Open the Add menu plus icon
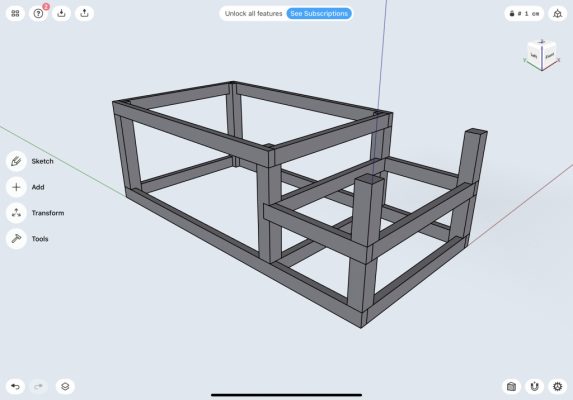The width and height of the screenshot is (573, 400). click(x=16, y=187)
